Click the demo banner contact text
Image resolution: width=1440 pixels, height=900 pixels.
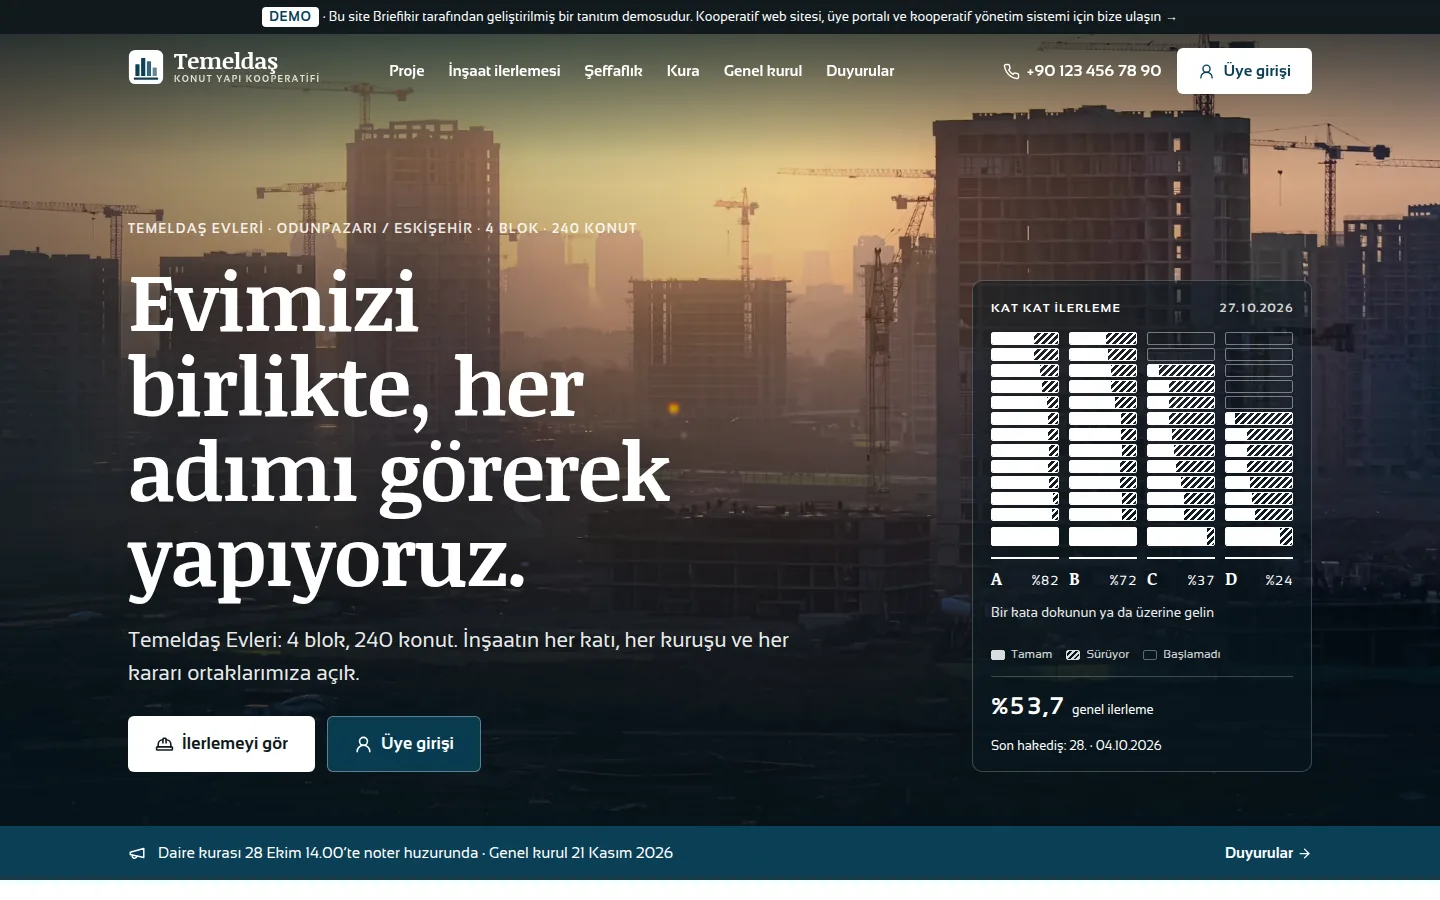click(x=752, y=17)
